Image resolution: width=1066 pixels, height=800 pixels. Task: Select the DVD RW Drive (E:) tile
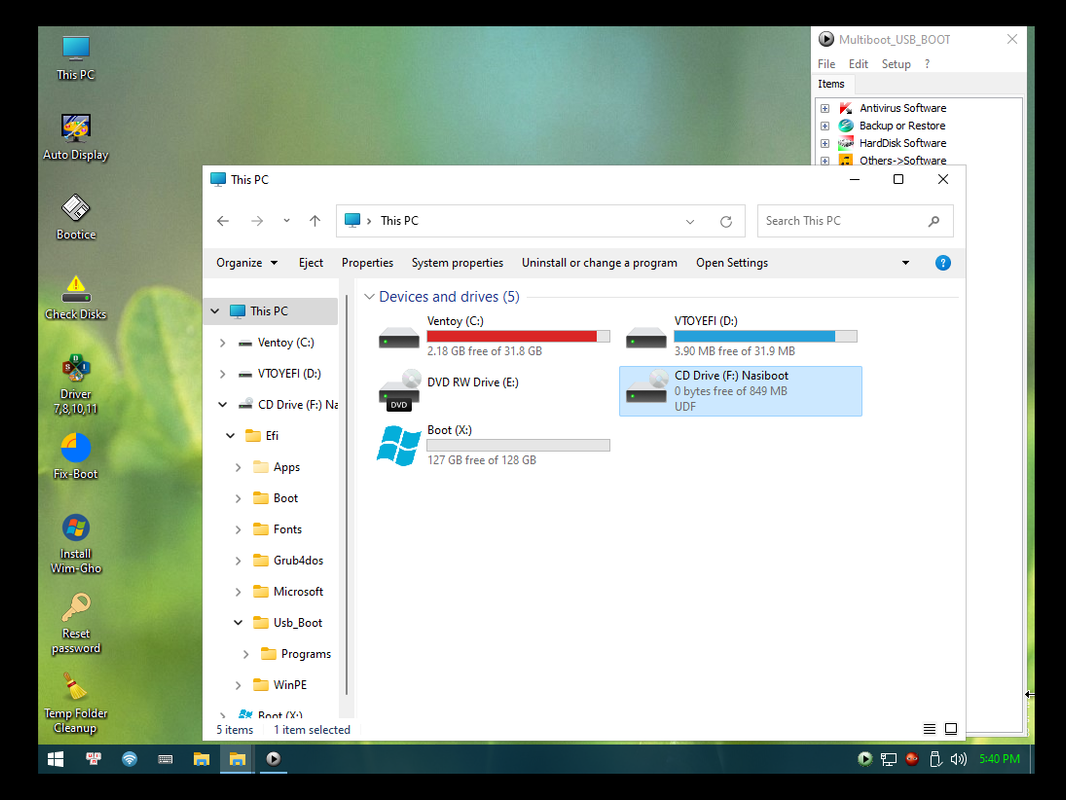(x=494, y=392)
